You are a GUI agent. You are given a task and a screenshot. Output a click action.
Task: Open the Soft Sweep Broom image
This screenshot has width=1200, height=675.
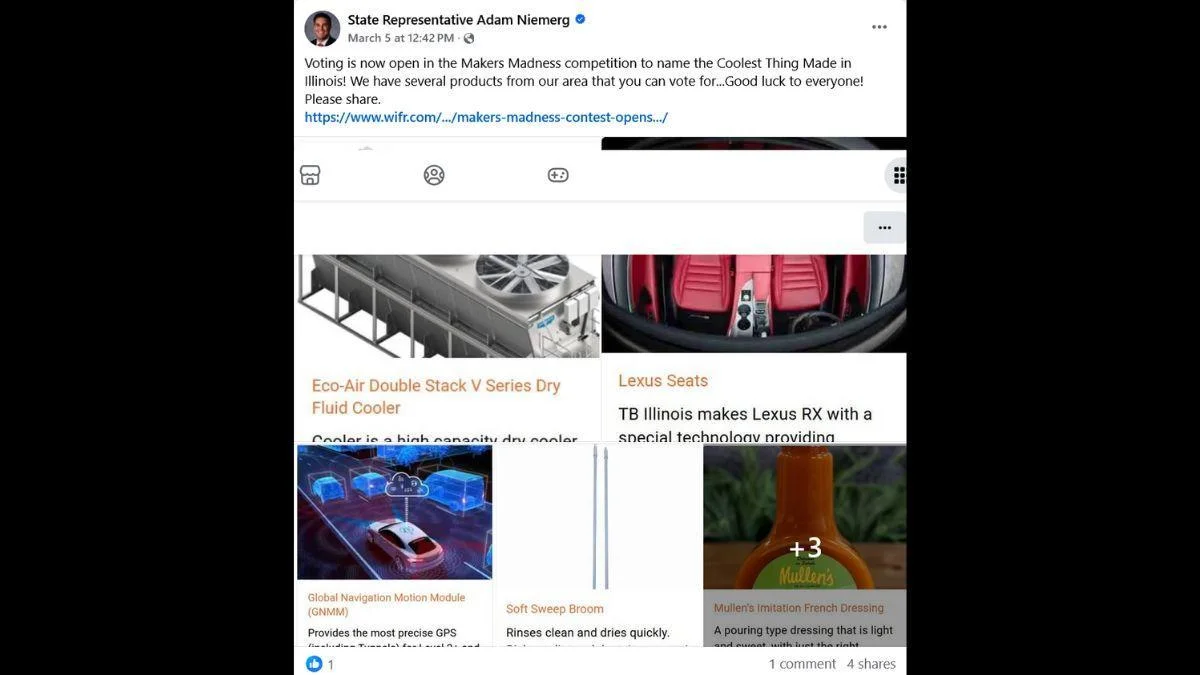[x=598, y=517]
